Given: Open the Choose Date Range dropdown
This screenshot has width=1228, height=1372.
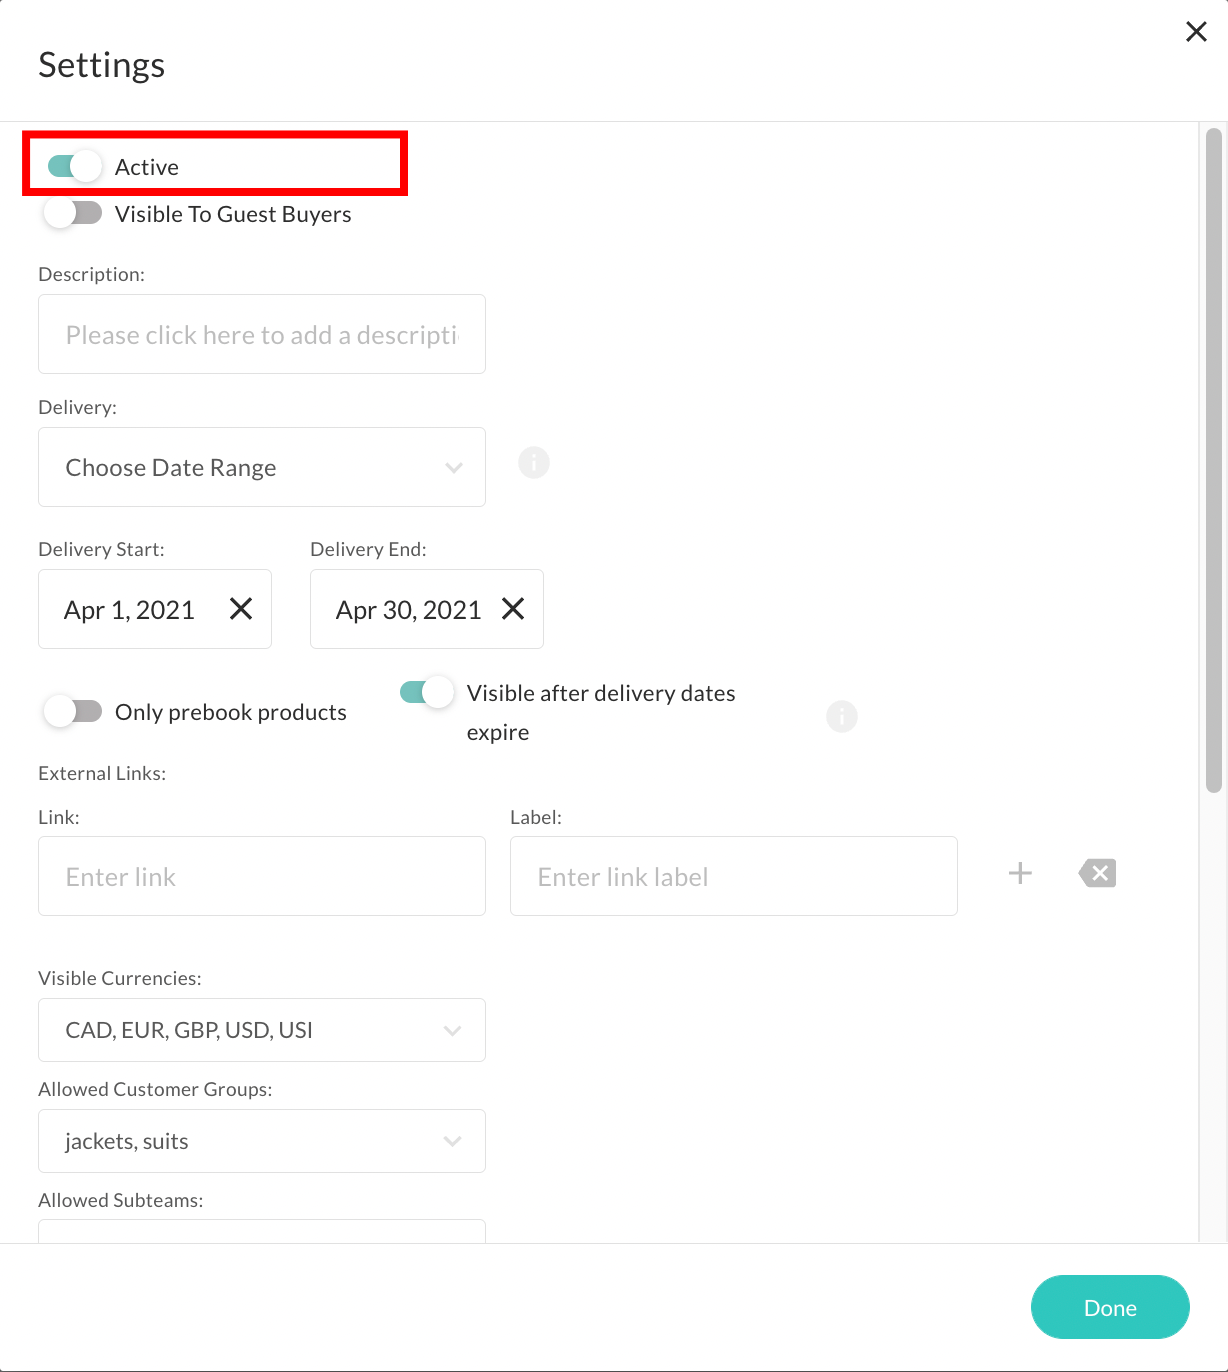Looking at the screenshot, I should (x=262, y=467).
